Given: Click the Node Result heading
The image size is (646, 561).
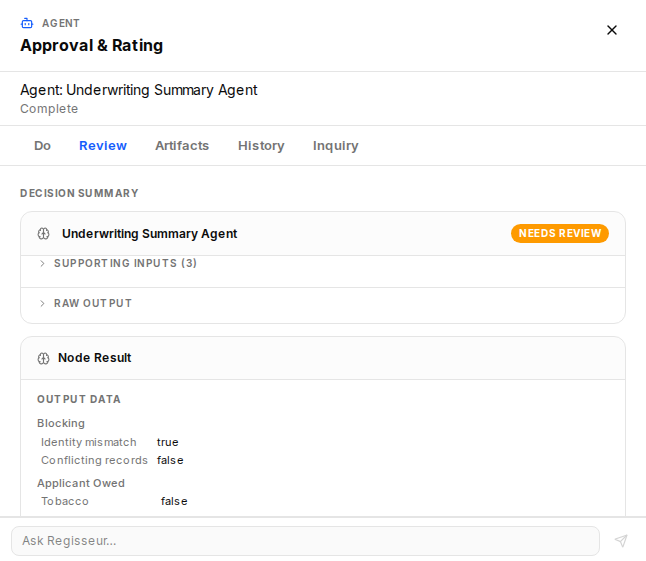Looking at the screenshot, I should [x=95, y=358].
